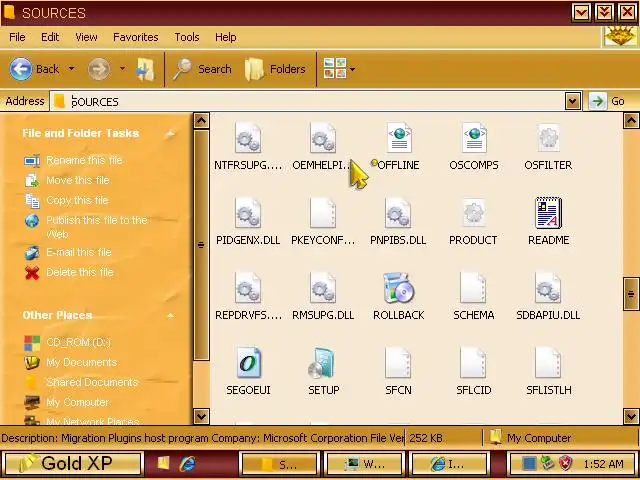This screenshot has height=480, width=640.
Task: Select the SCHEMA file icon
Action: point(473,288)
